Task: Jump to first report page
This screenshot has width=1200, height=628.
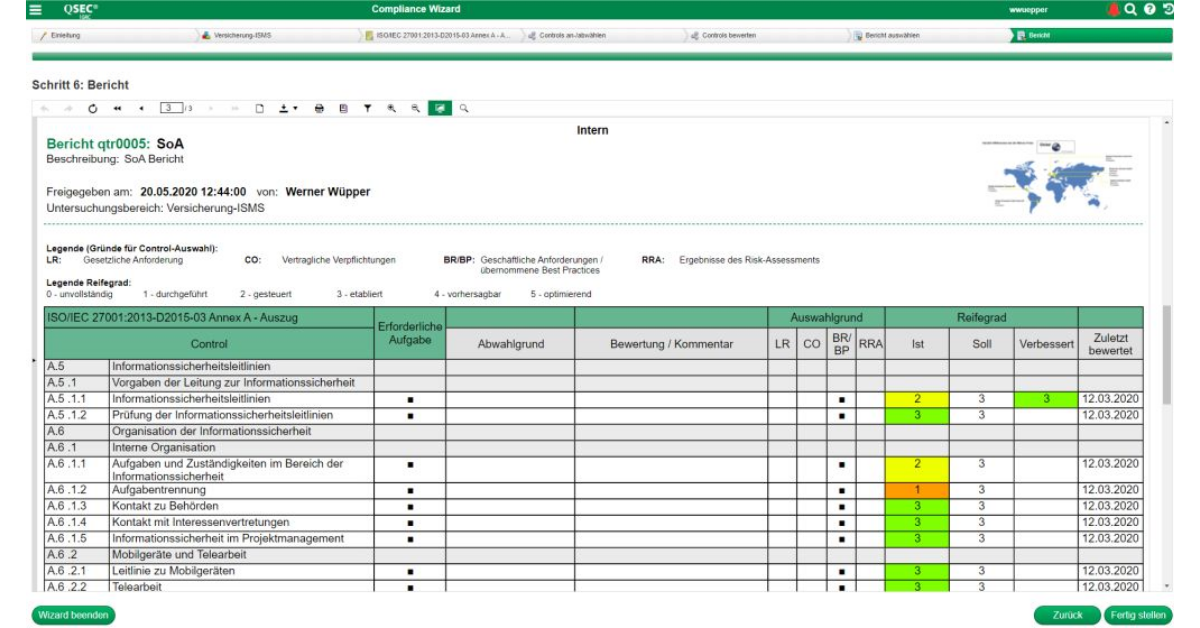Action: click(x=118, y=107)
